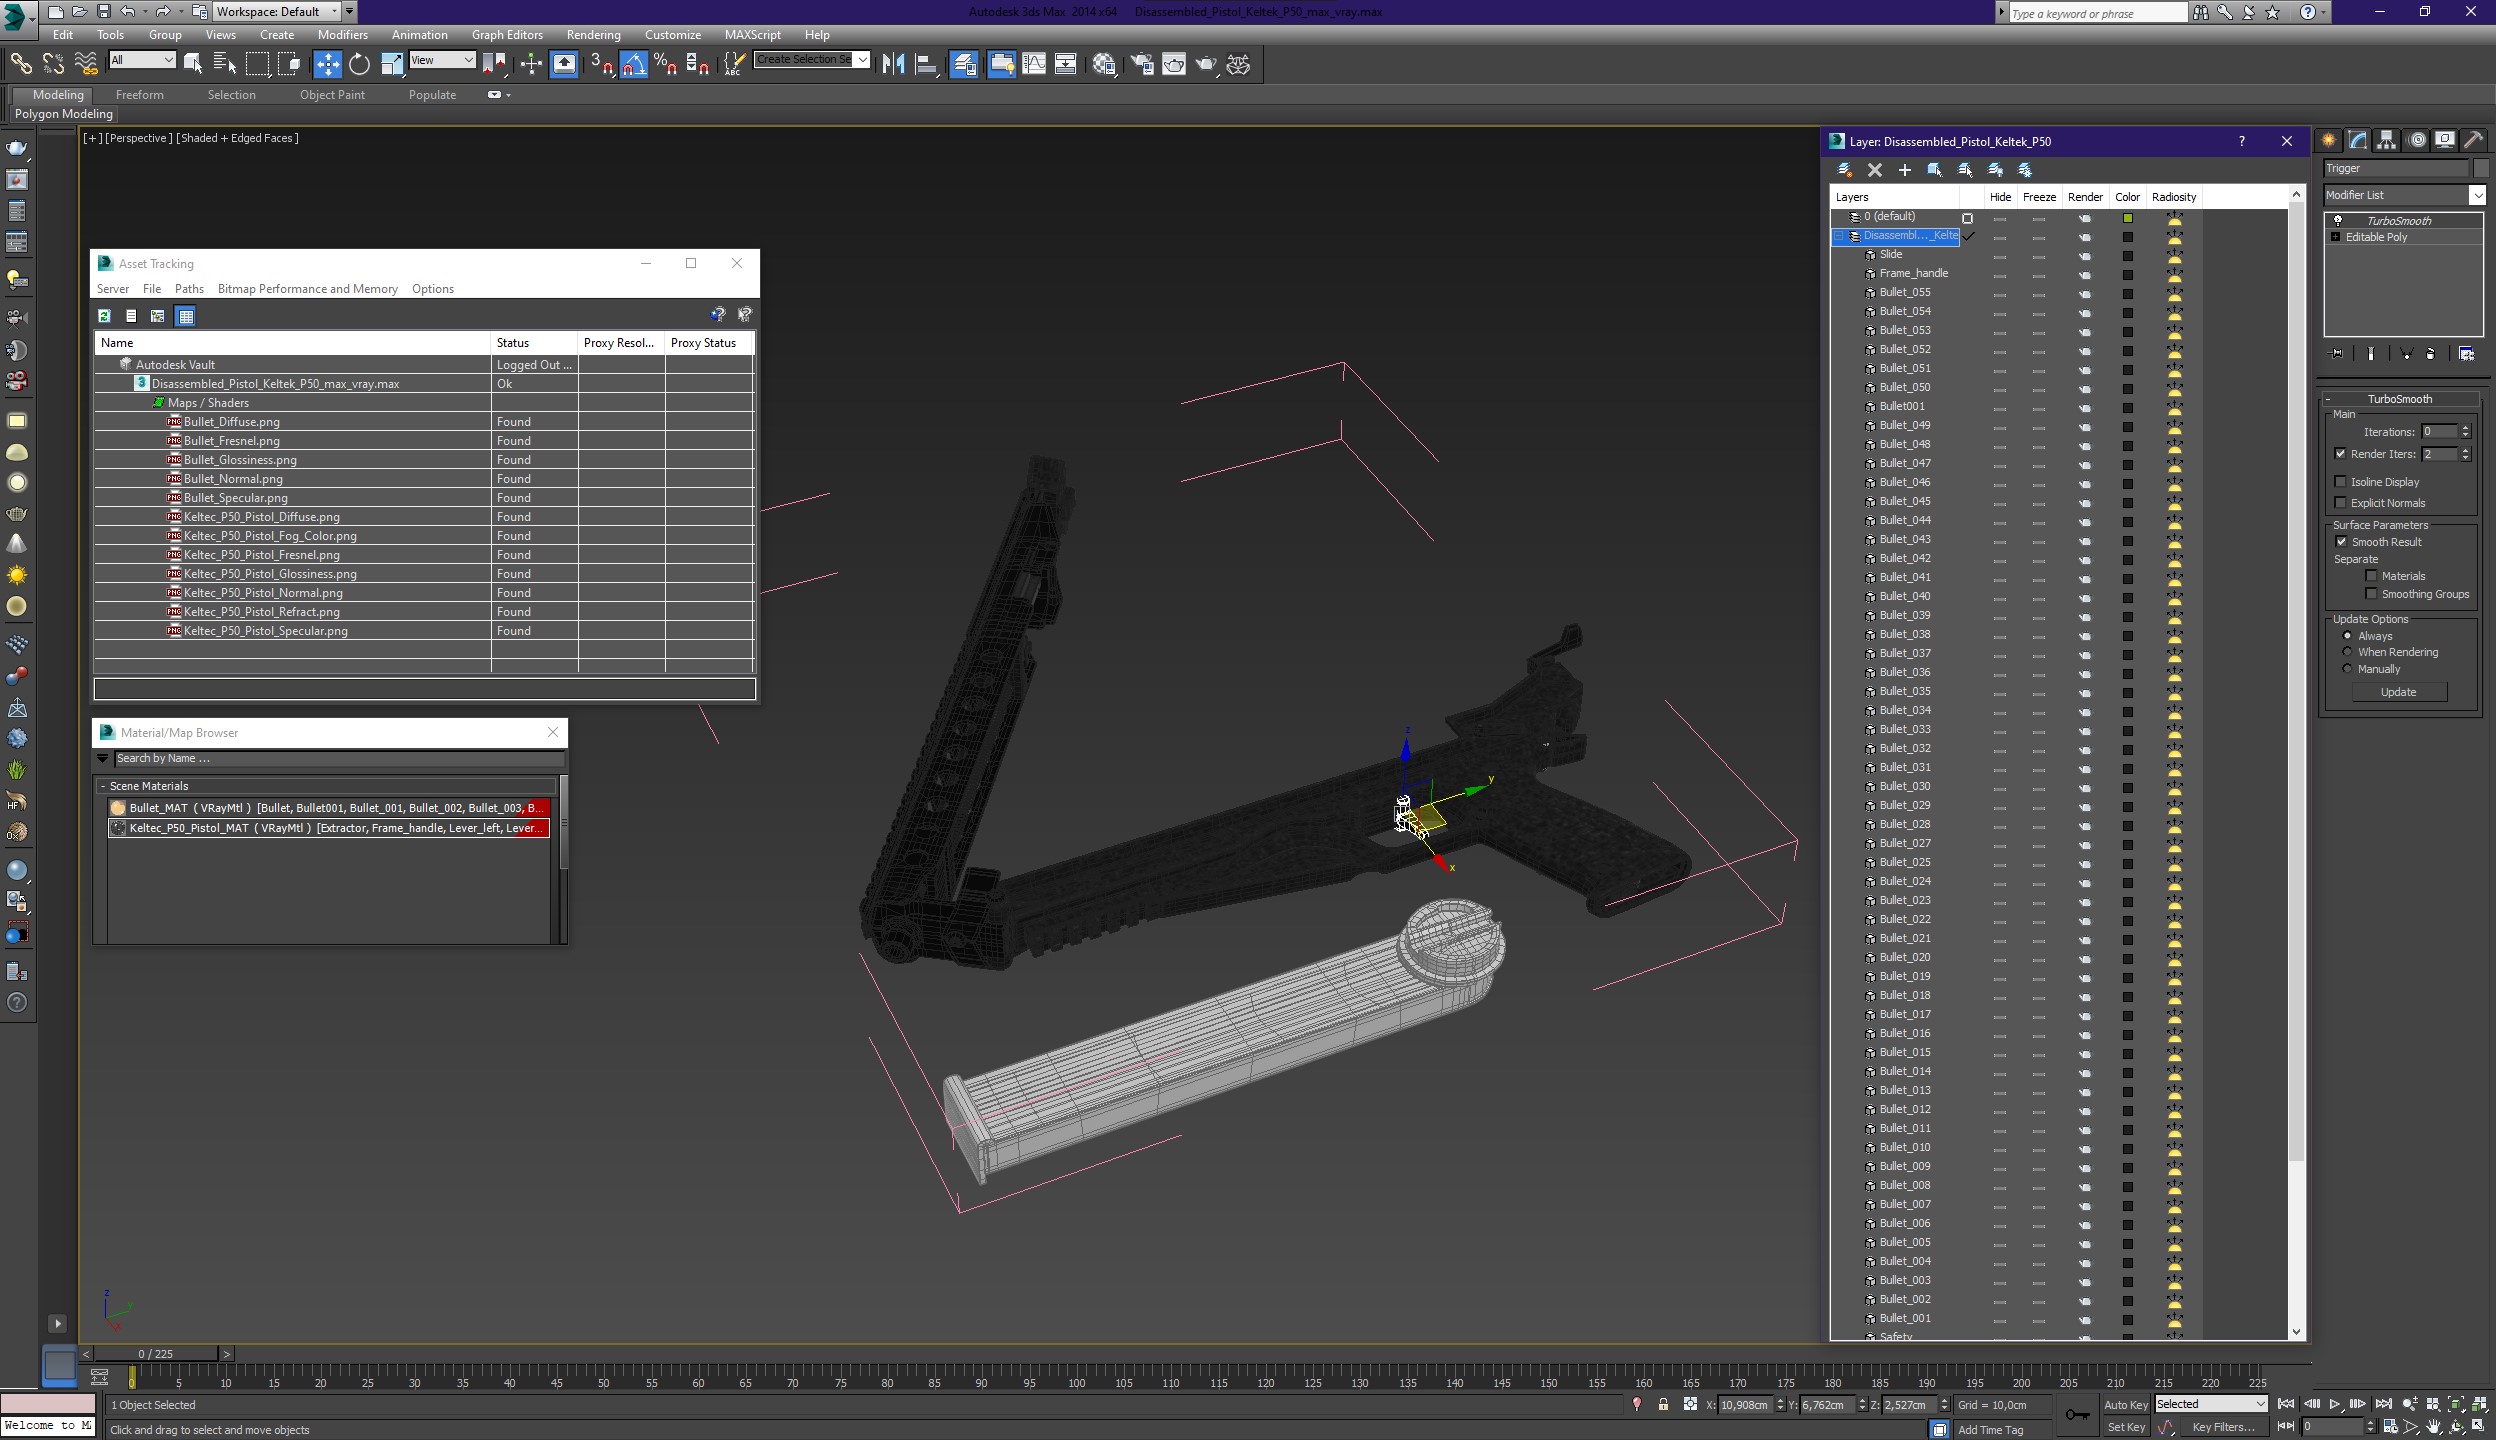This screenshot has width=2496, height=1440.
Task: Click the Save file icon in title bar
Action: [103, 11]
